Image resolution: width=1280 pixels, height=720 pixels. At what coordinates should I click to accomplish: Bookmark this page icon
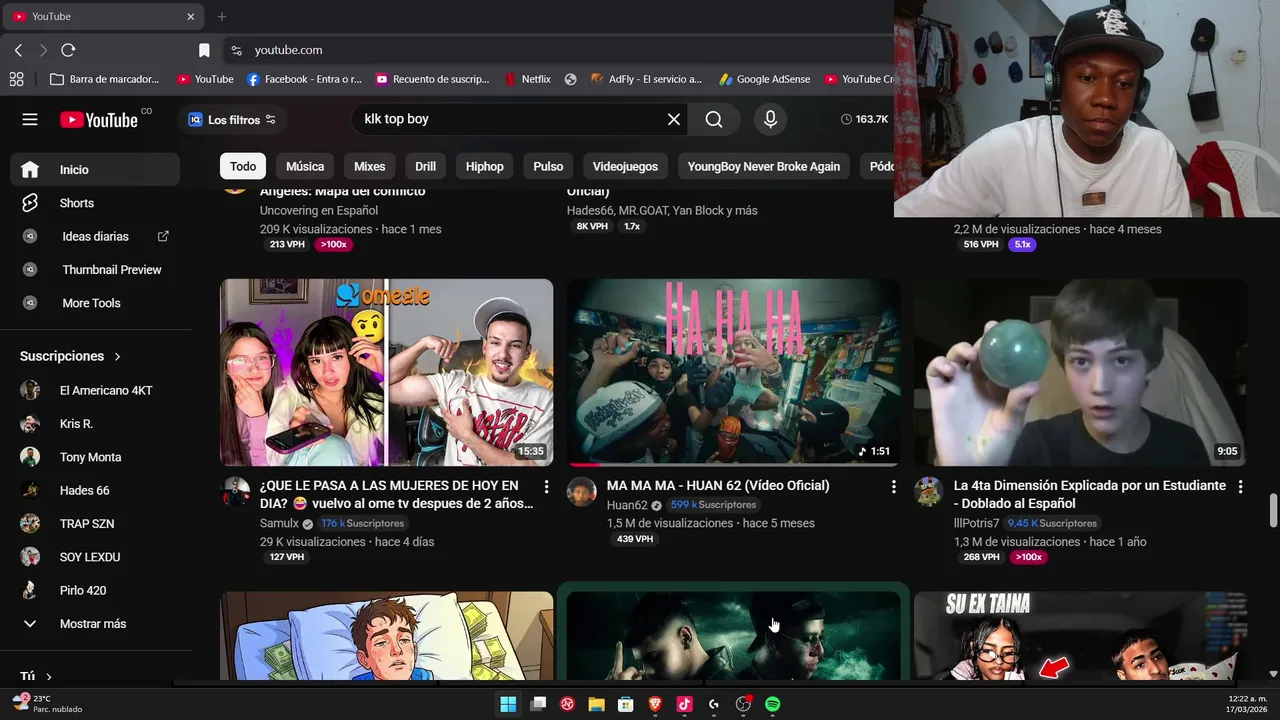click(x=204, y=50)
